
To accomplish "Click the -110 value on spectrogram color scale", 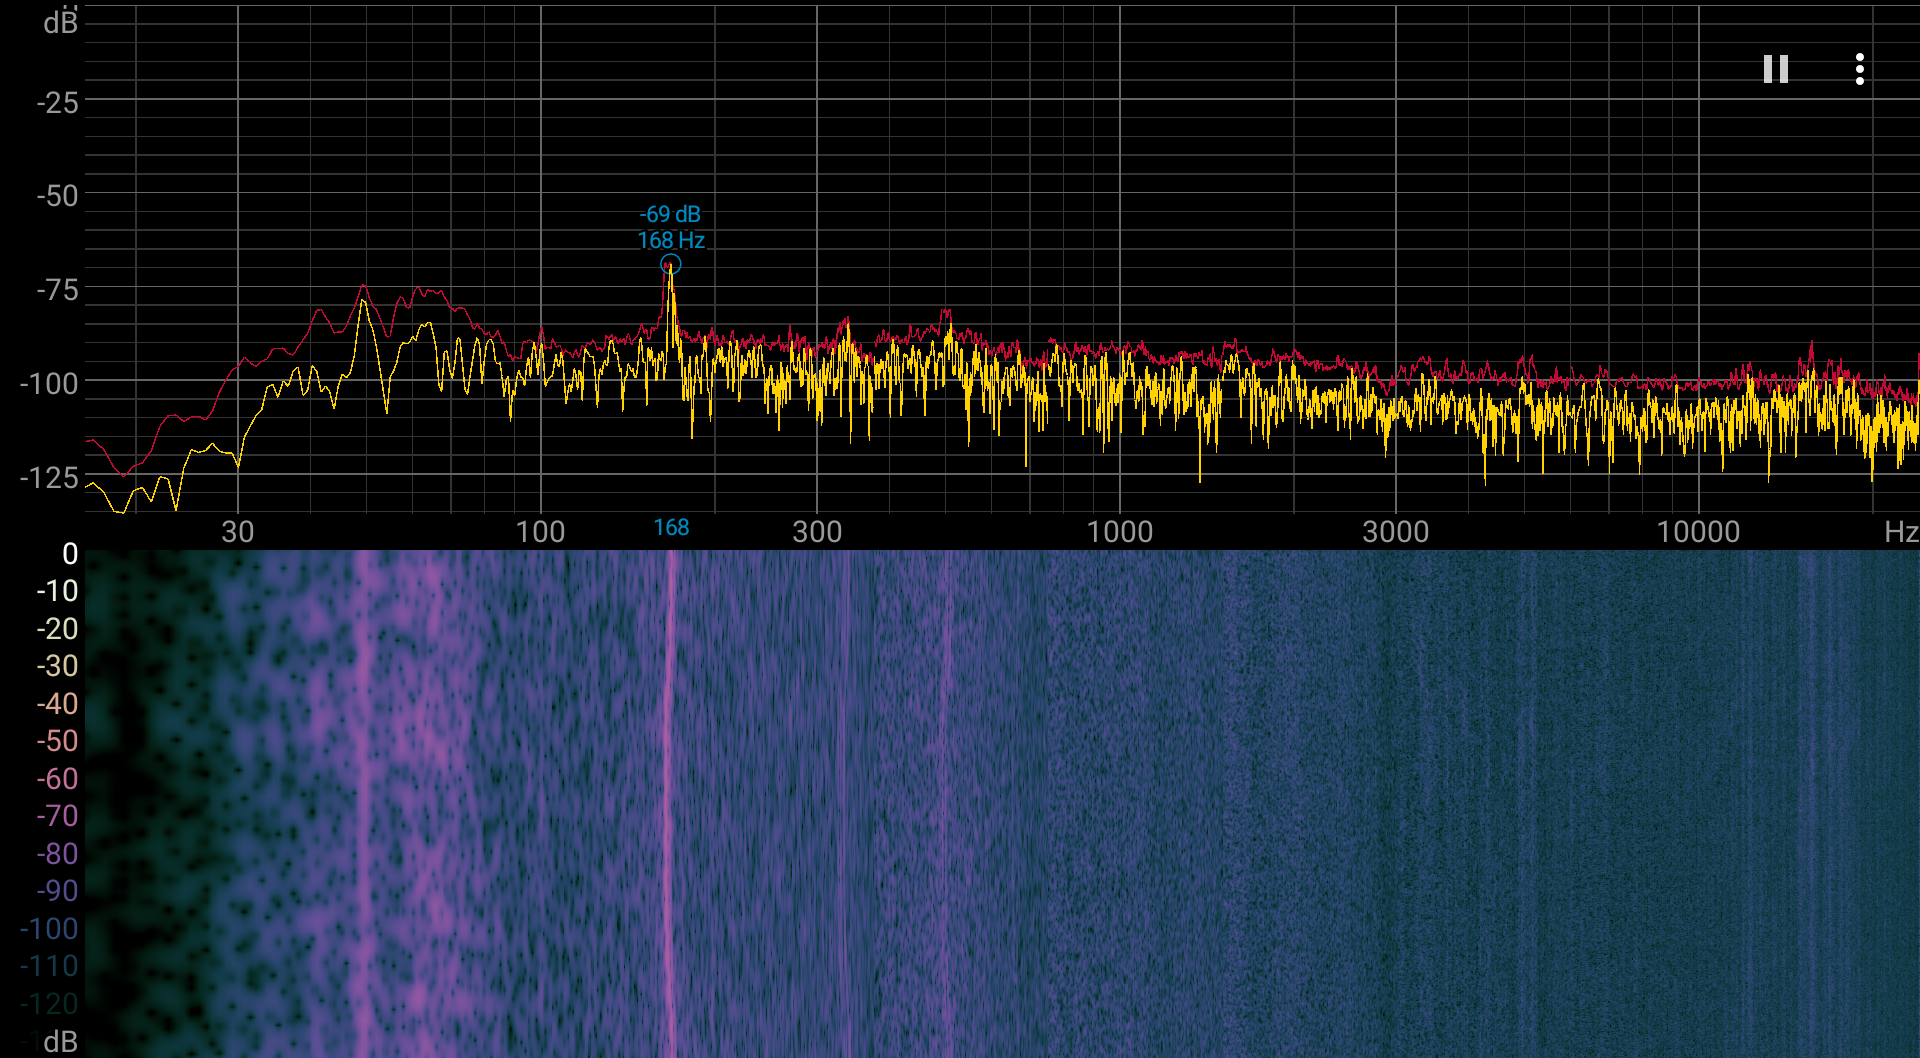I will click(x=49, y=966).
